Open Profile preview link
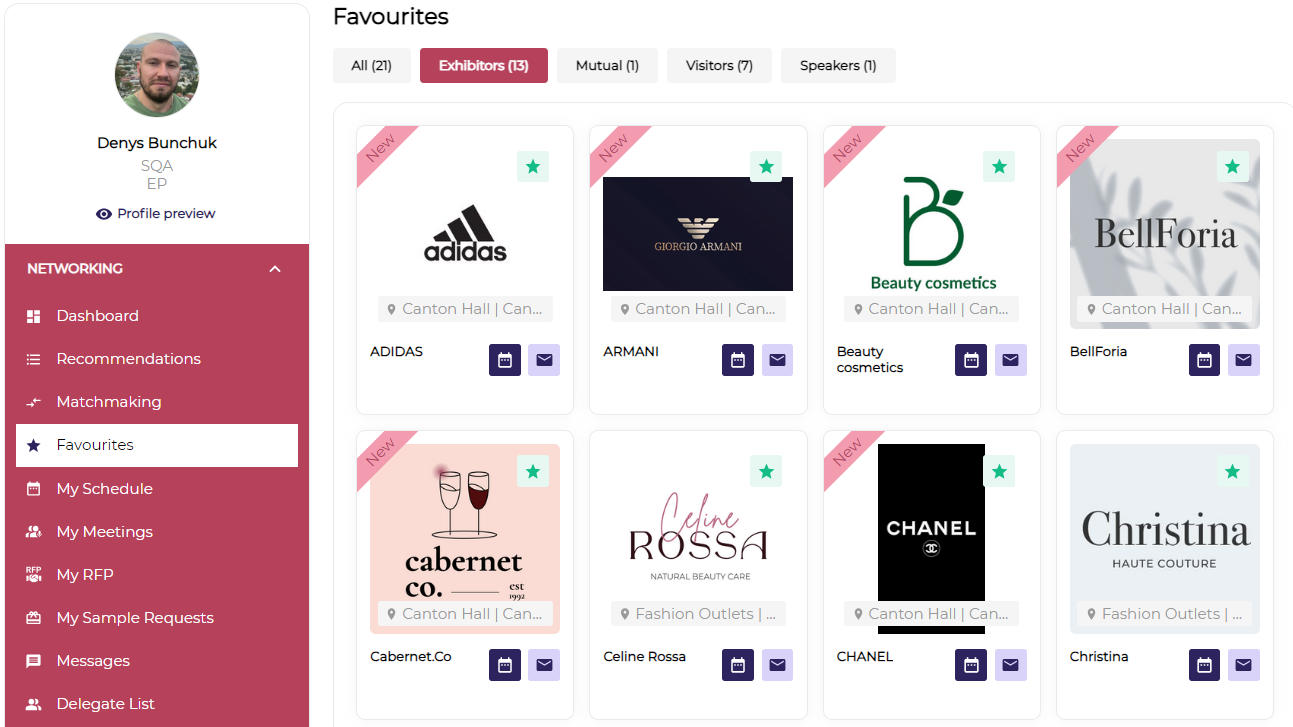This screenshot has width=1293, height=727. 156,214
